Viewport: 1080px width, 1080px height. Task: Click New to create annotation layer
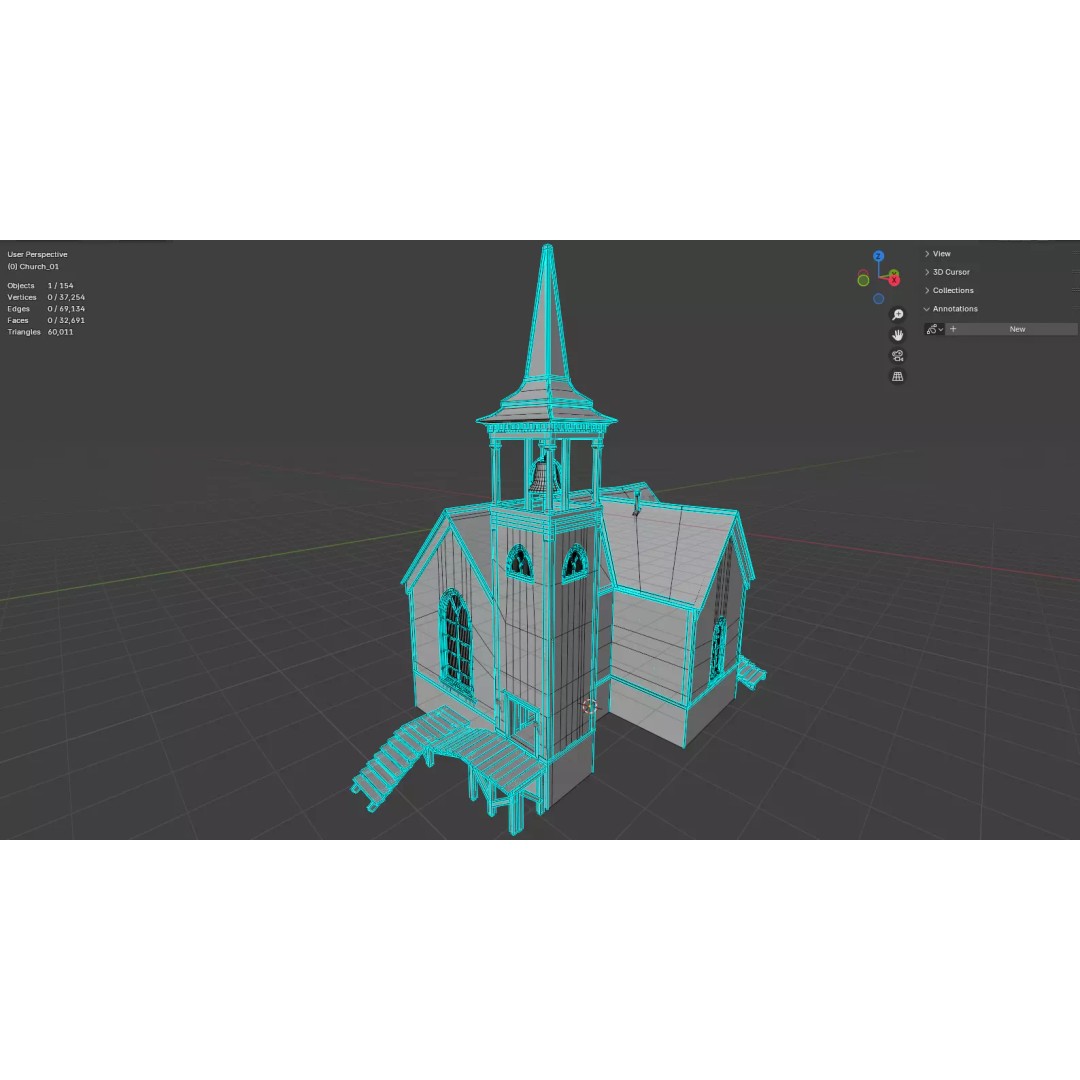pyautogui.click(x=1017, y=329)
